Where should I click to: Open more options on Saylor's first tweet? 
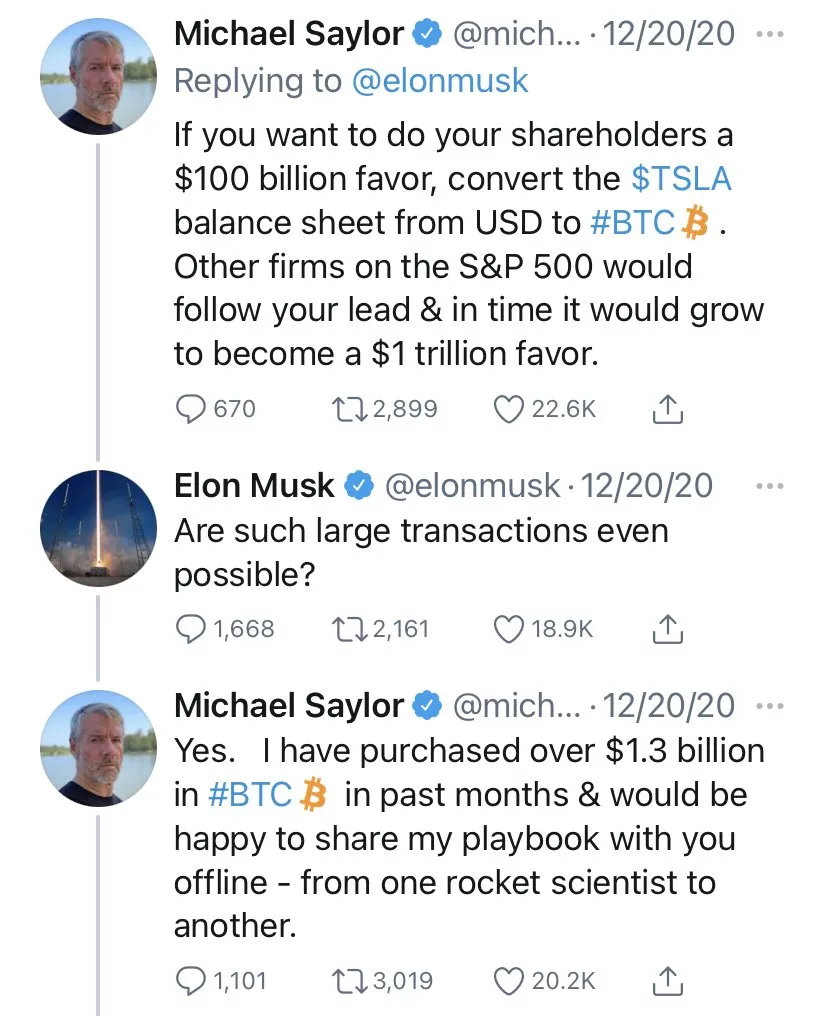[x=771, y=34]
